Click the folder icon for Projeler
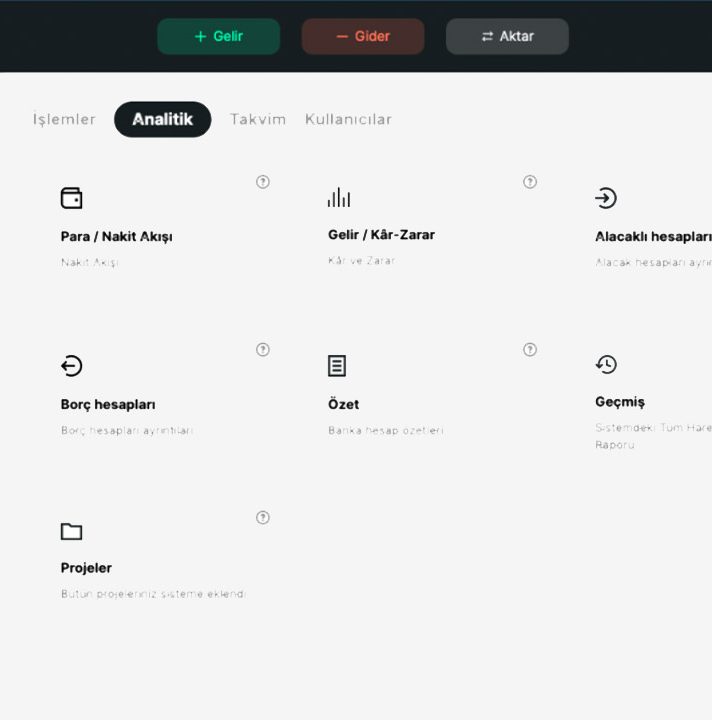712x720 pixels. tap(72, 531)
